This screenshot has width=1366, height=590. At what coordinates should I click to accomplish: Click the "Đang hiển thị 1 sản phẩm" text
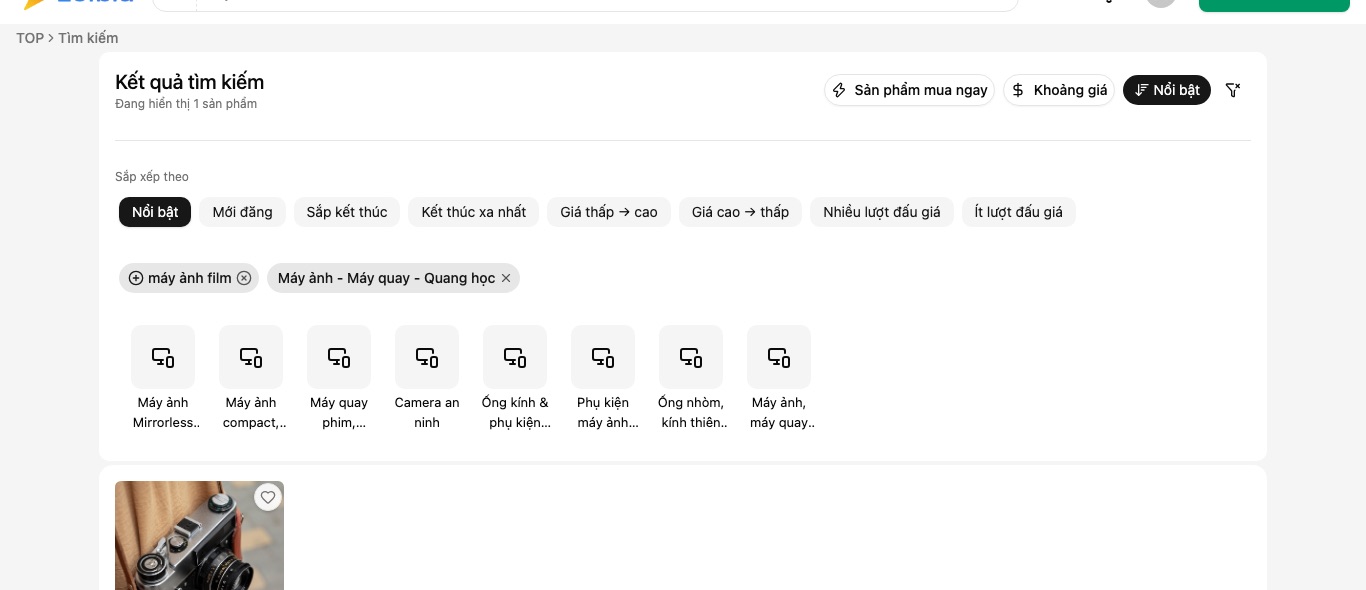(186, 104)
